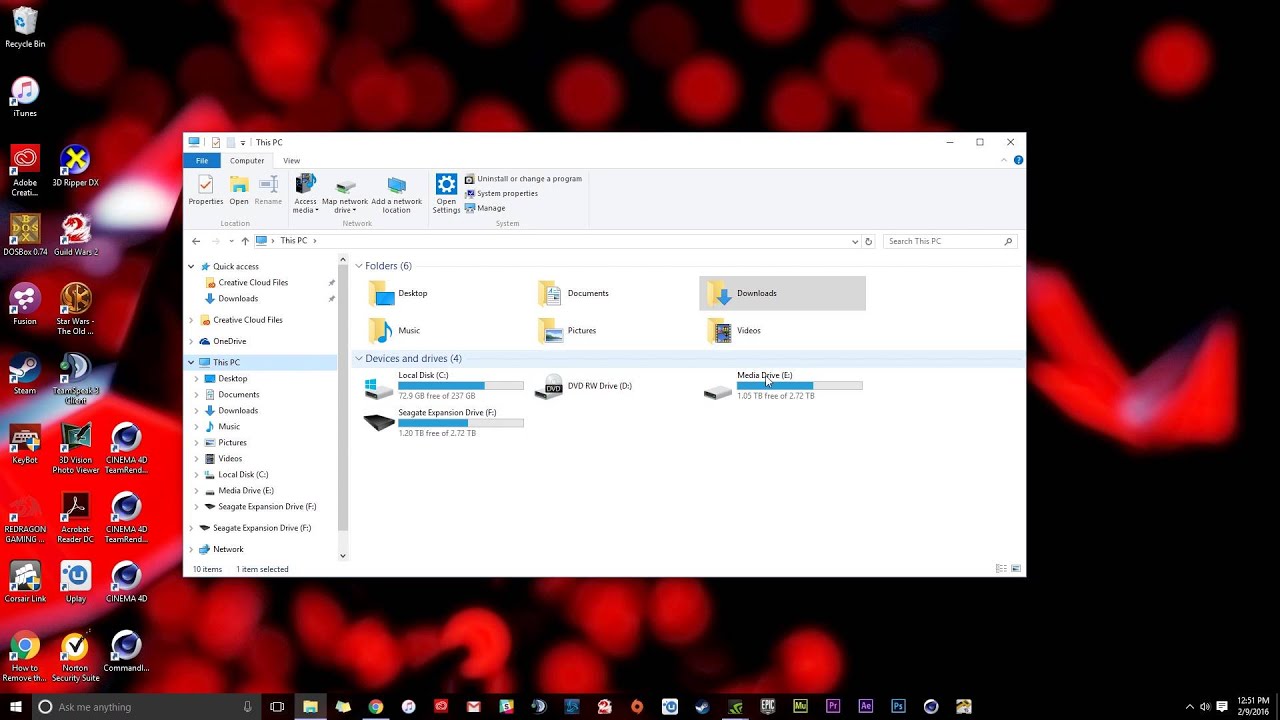This screenshot has height=720, width=1280.
Task: Open the Windows Start menu
Action: [x=15, y=706]
